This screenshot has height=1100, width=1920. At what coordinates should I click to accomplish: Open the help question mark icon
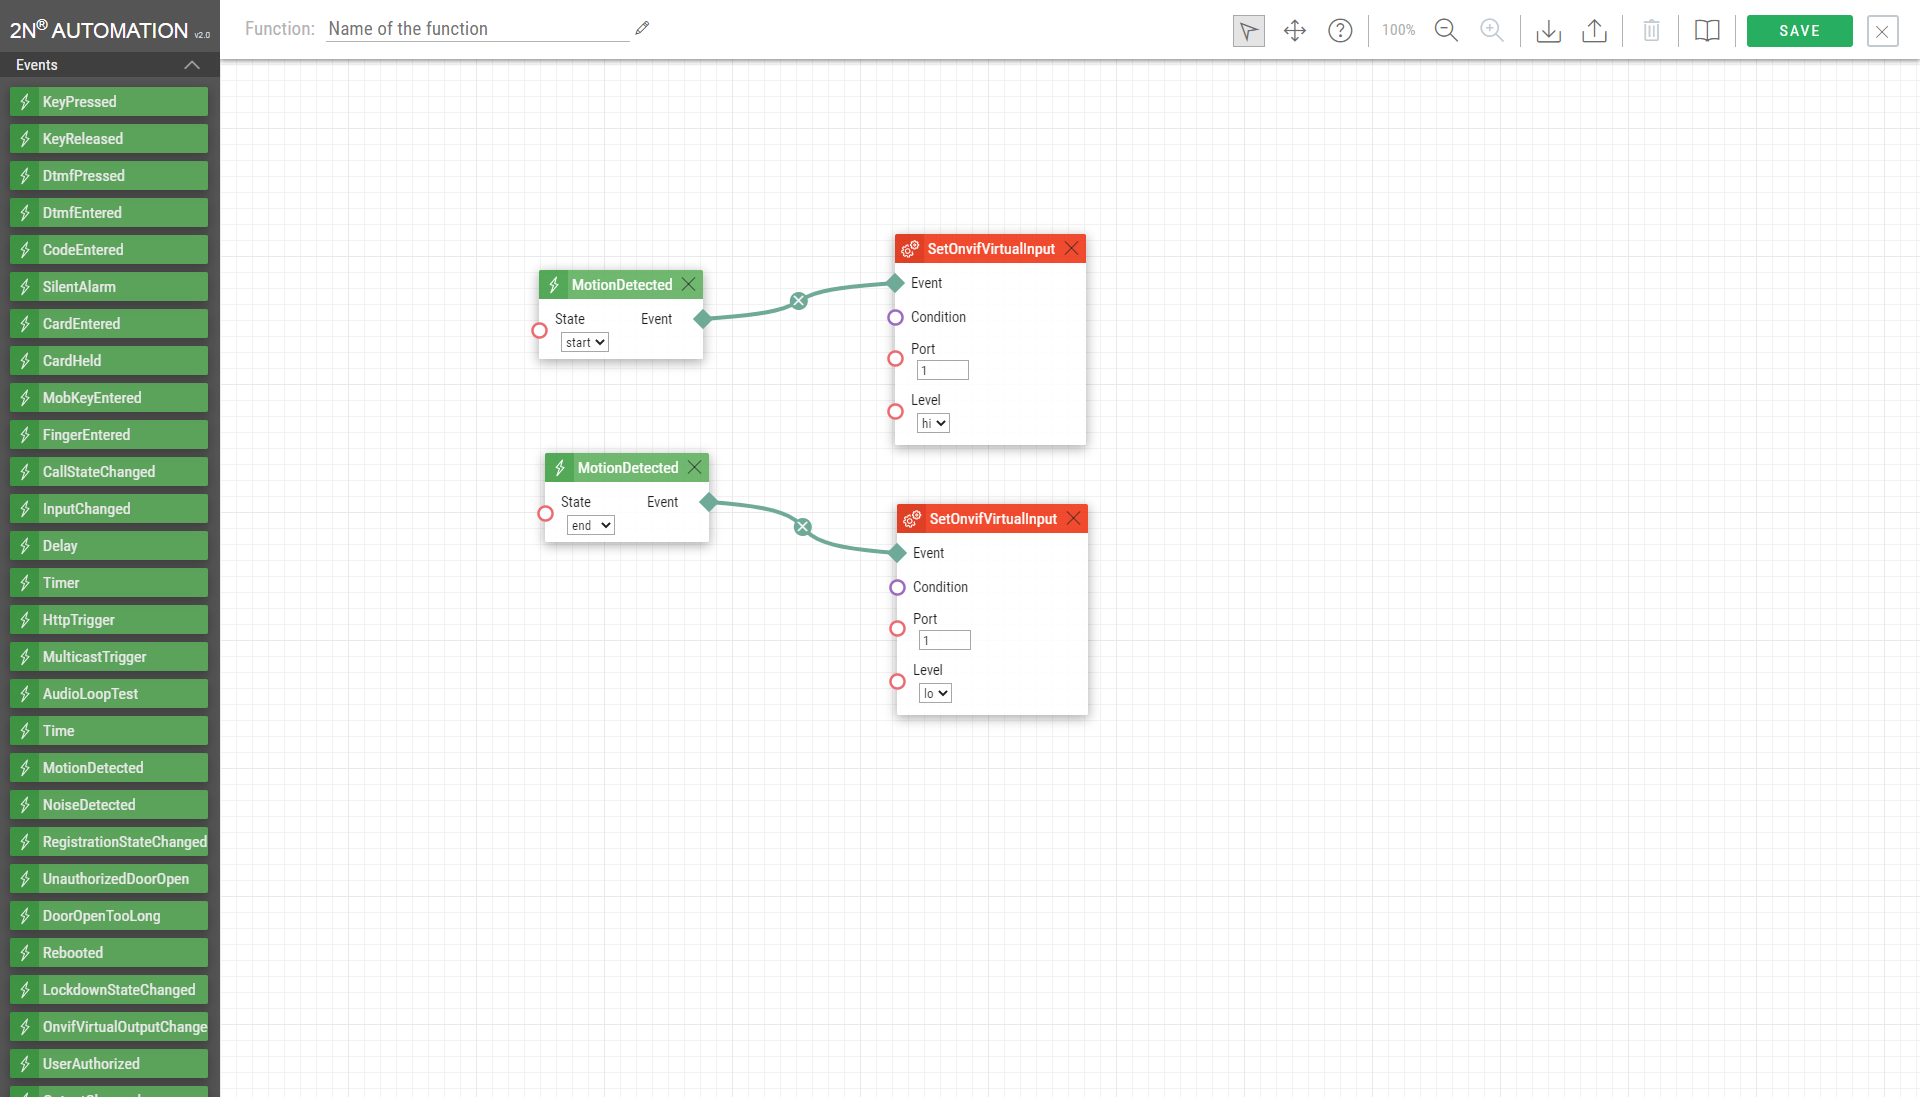click(1340, 31)
